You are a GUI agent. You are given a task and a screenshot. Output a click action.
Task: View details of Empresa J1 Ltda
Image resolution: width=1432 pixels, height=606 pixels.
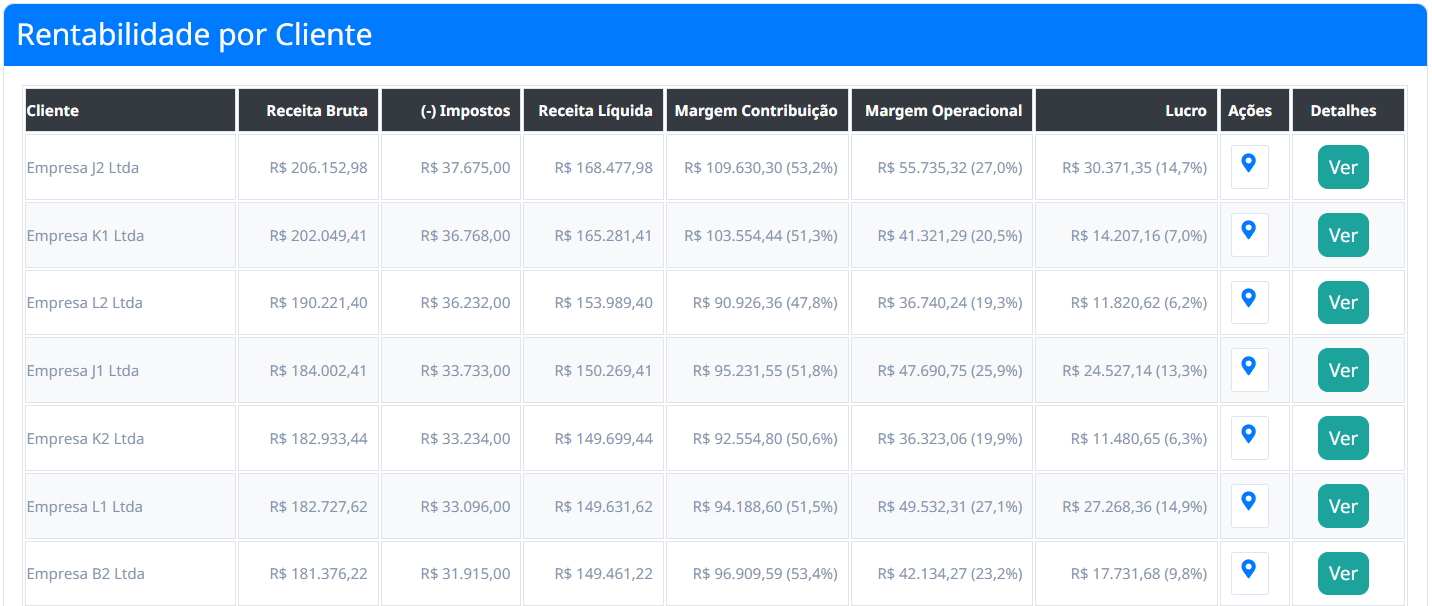(1343, 370)
